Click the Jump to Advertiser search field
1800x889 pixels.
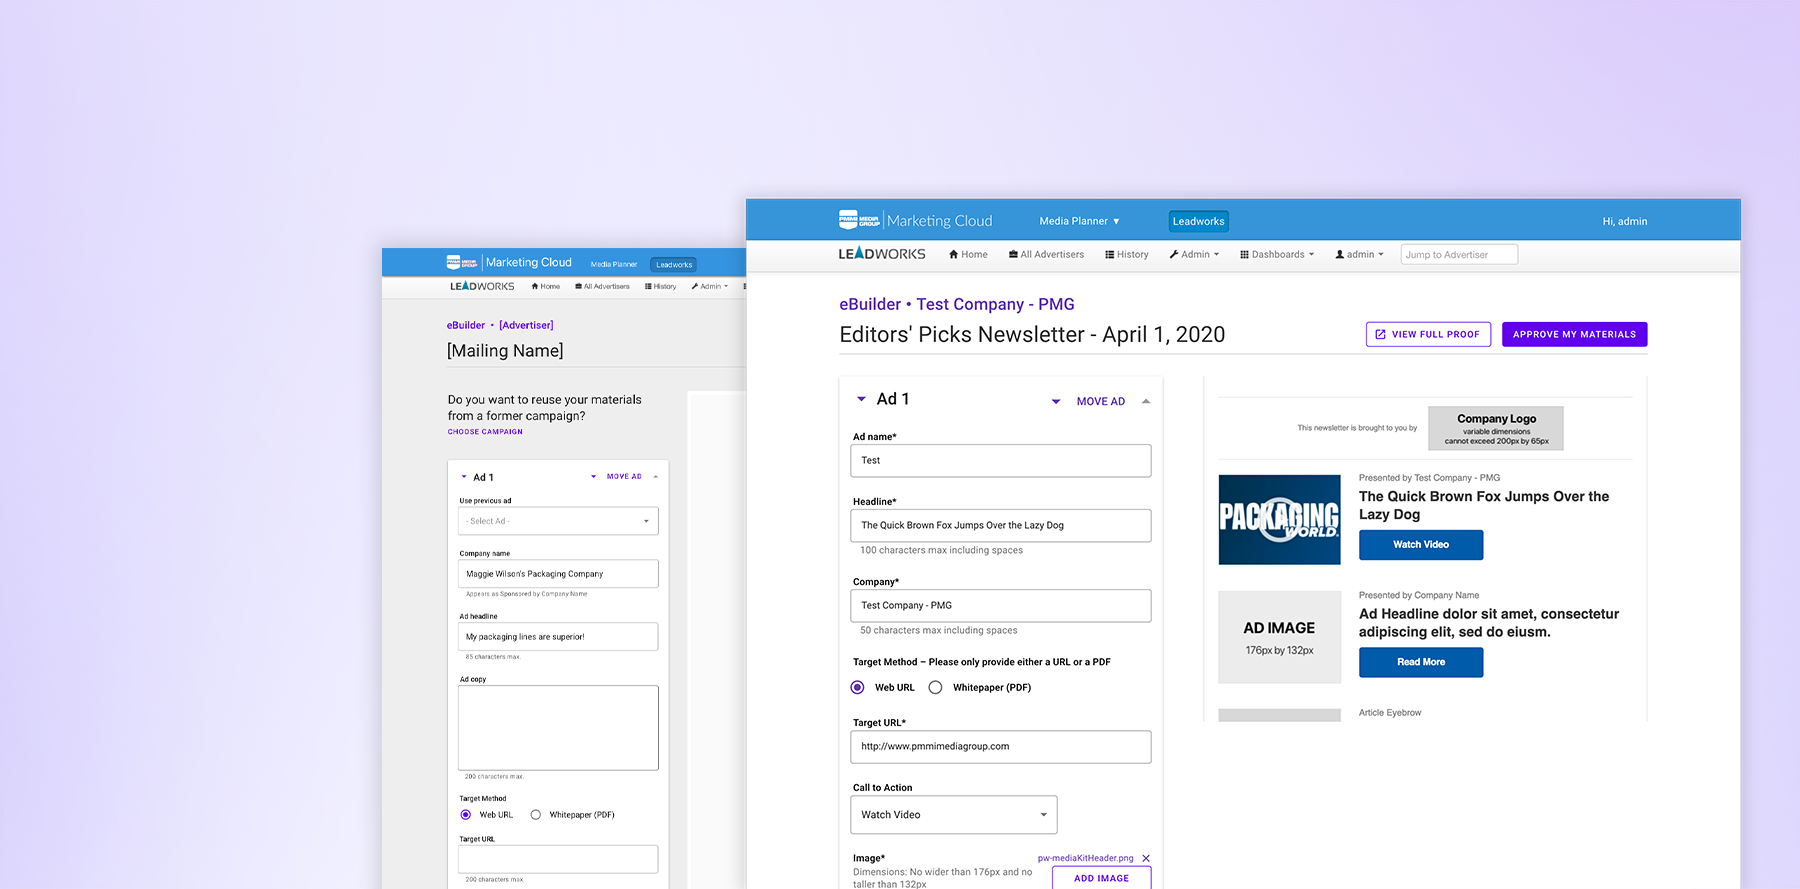pos(1459,255)
